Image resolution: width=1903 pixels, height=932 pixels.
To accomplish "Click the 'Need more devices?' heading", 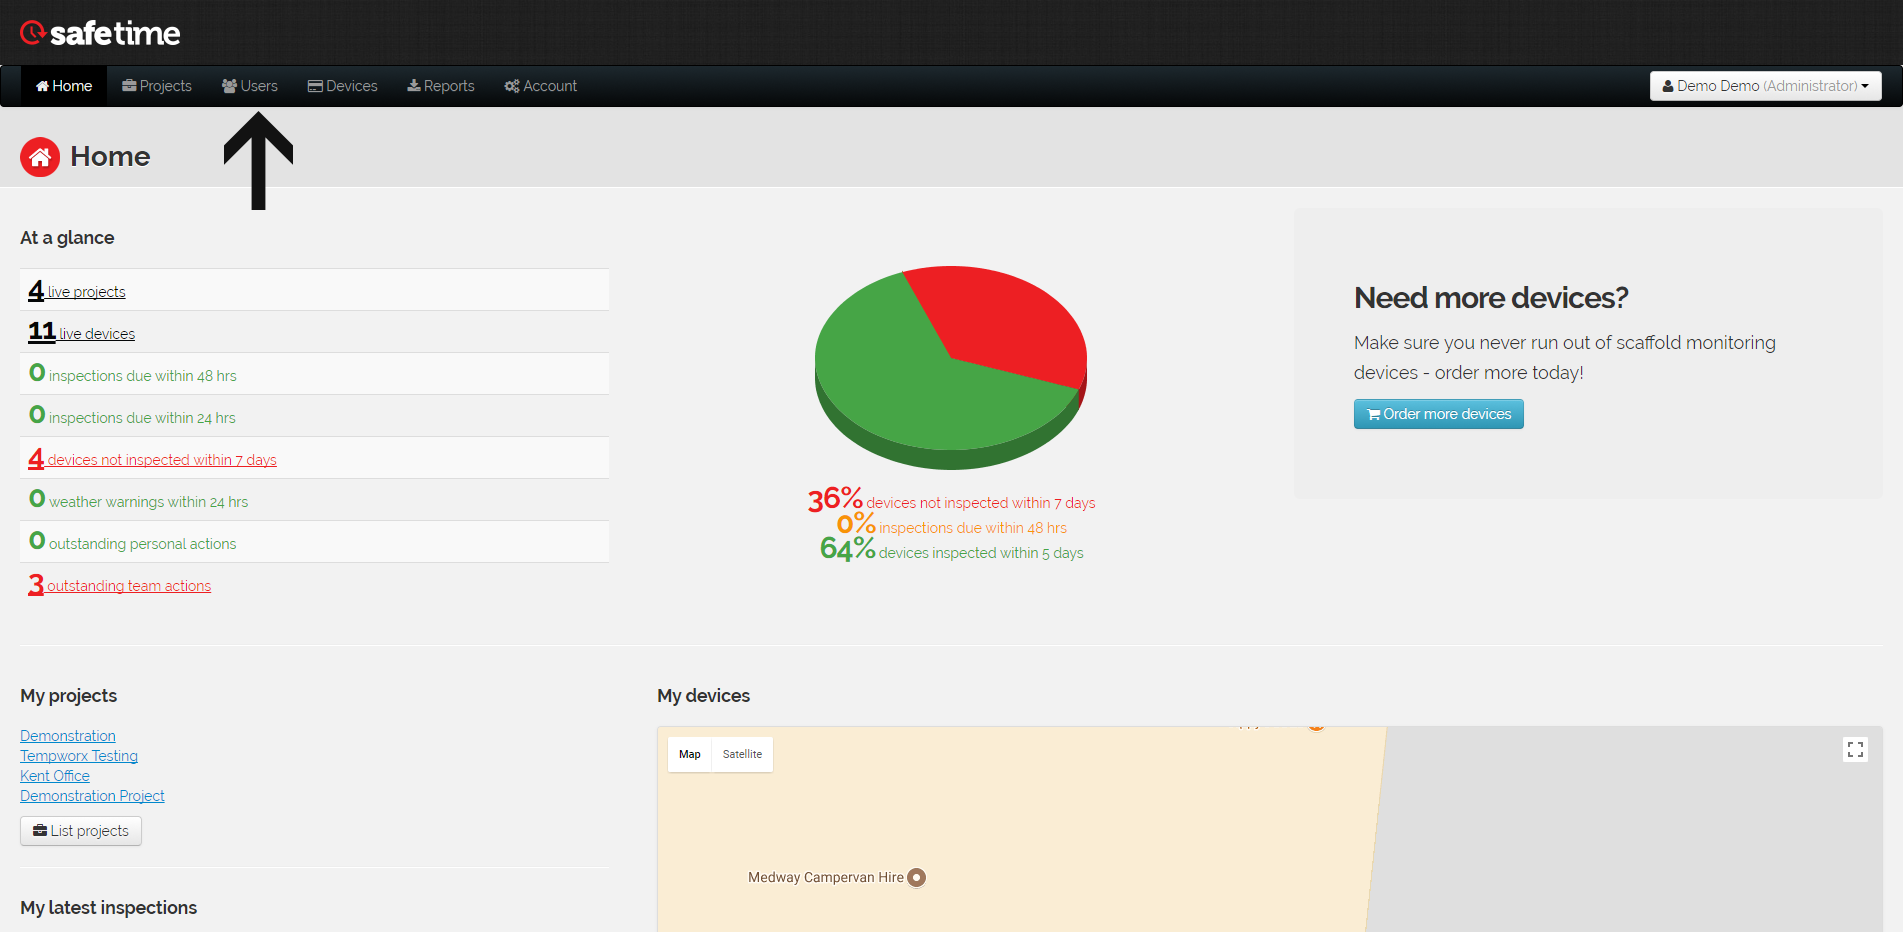I will pos(1491,298).
